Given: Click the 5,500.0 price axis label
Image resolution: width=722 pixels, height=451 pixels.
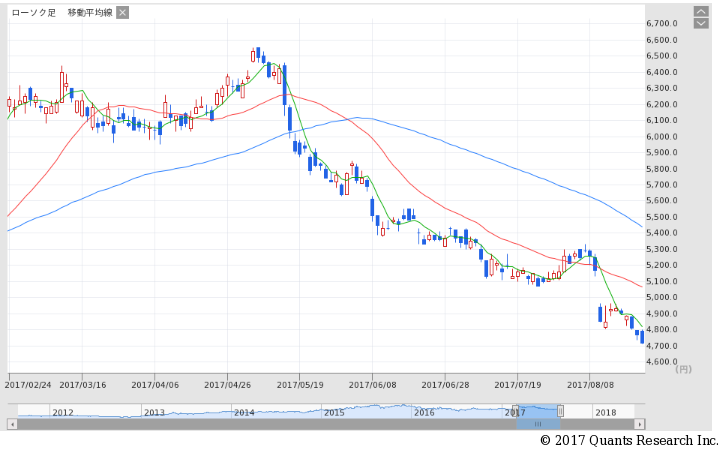Looking at the screenshot, I should point(662,217).
